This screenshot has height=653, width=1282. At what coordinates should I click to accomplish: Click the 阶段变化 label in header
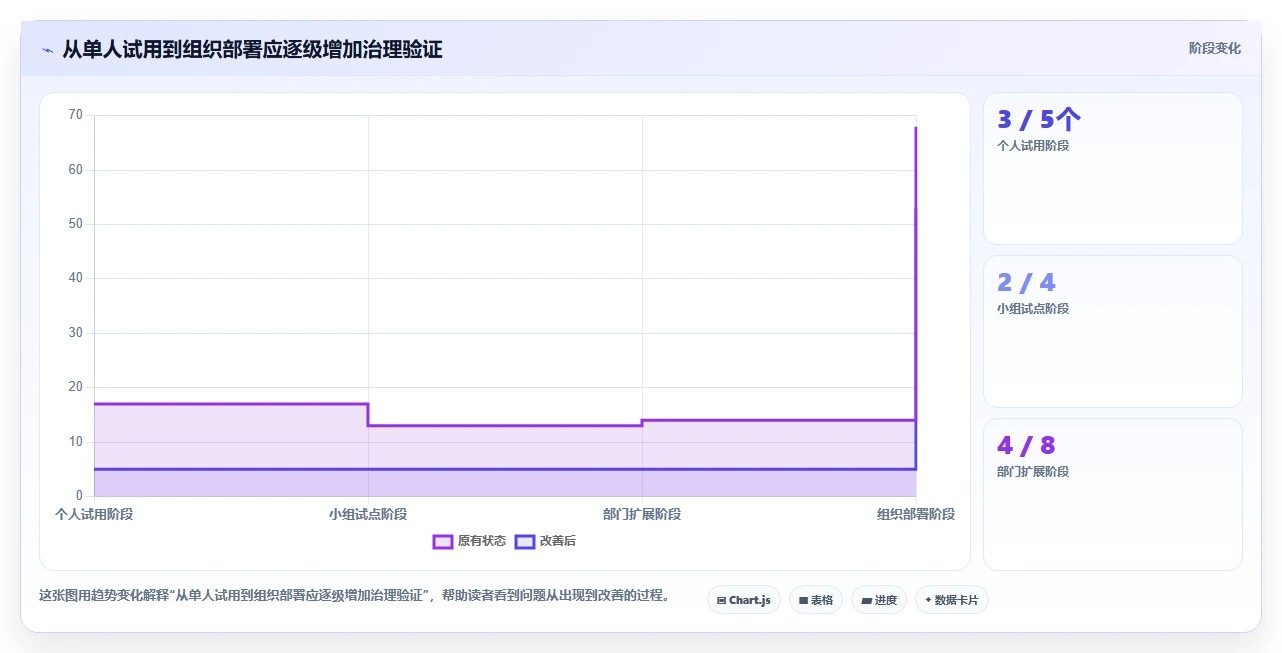1215,48
